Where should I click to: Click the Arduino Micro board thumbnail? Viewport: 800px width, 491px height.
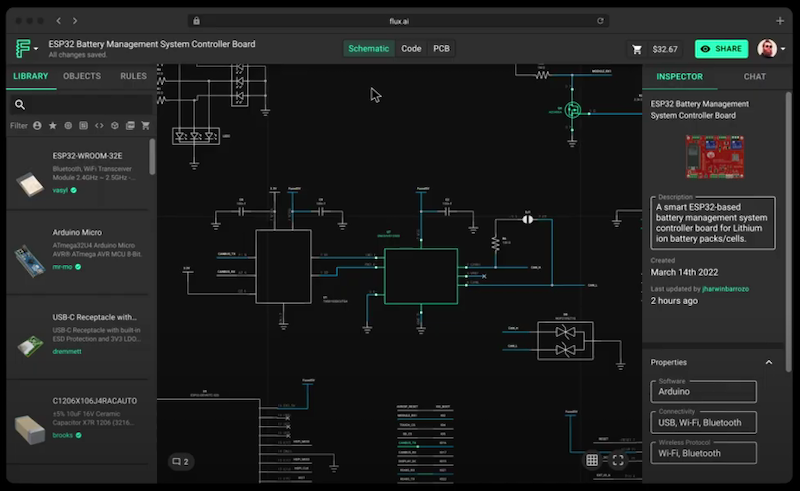[x=30, y=261]
